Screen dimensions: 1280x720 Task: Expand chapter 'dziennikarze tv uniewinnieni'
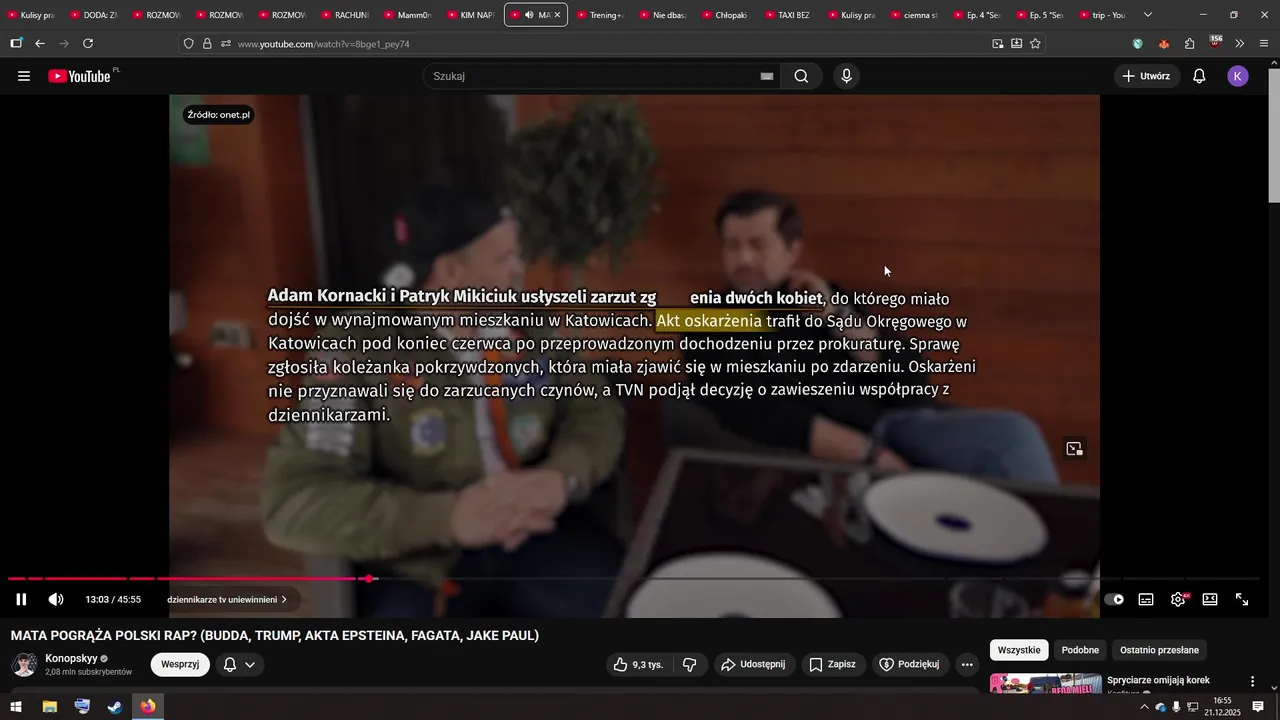point(227,599)
